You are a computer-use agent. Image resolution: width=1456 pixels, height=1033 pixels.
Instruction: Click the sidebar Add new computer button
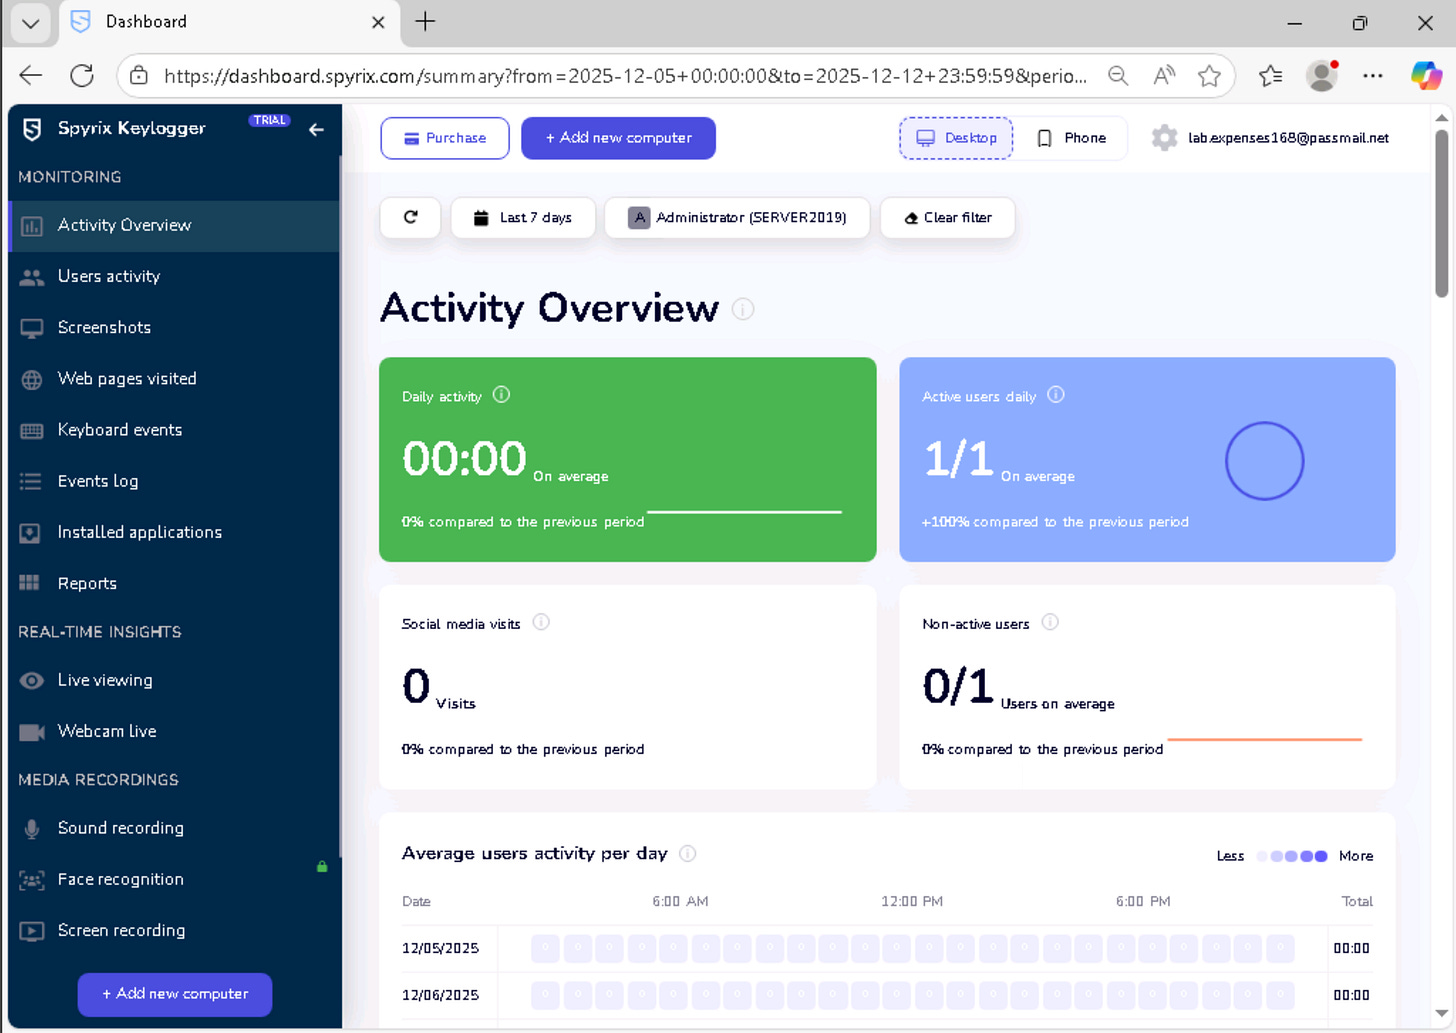(x=175, y=994)
